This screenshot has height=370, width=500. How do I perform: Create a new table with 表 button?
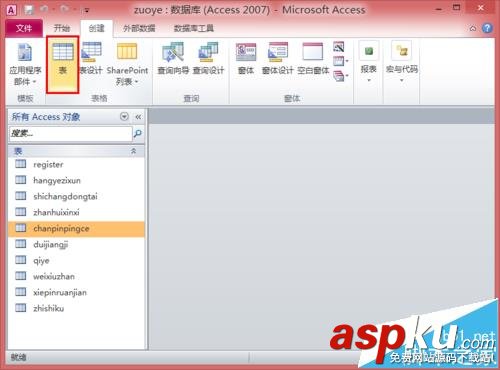tap(63, 64)
